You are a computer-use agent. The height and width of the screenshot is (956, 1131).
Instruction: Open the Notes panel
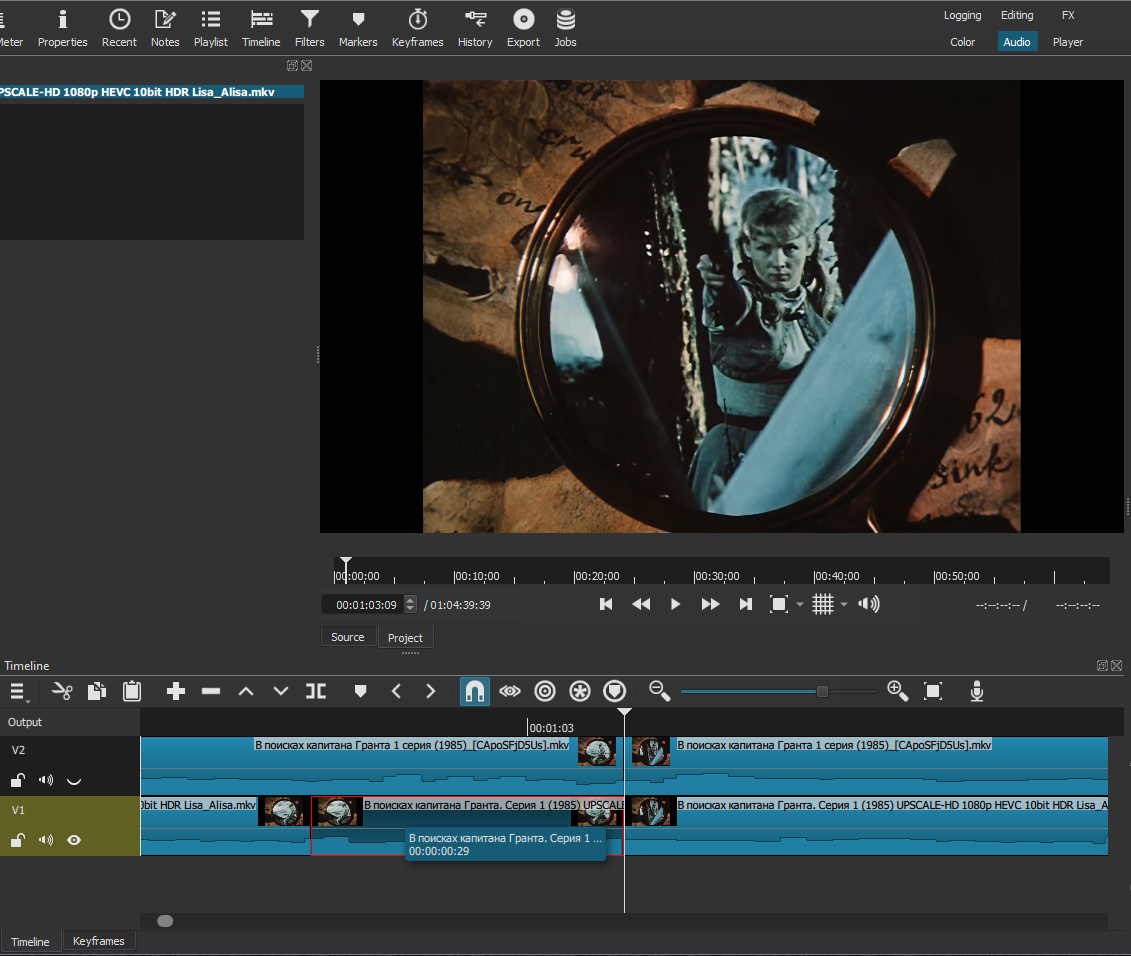coord(165,29)
